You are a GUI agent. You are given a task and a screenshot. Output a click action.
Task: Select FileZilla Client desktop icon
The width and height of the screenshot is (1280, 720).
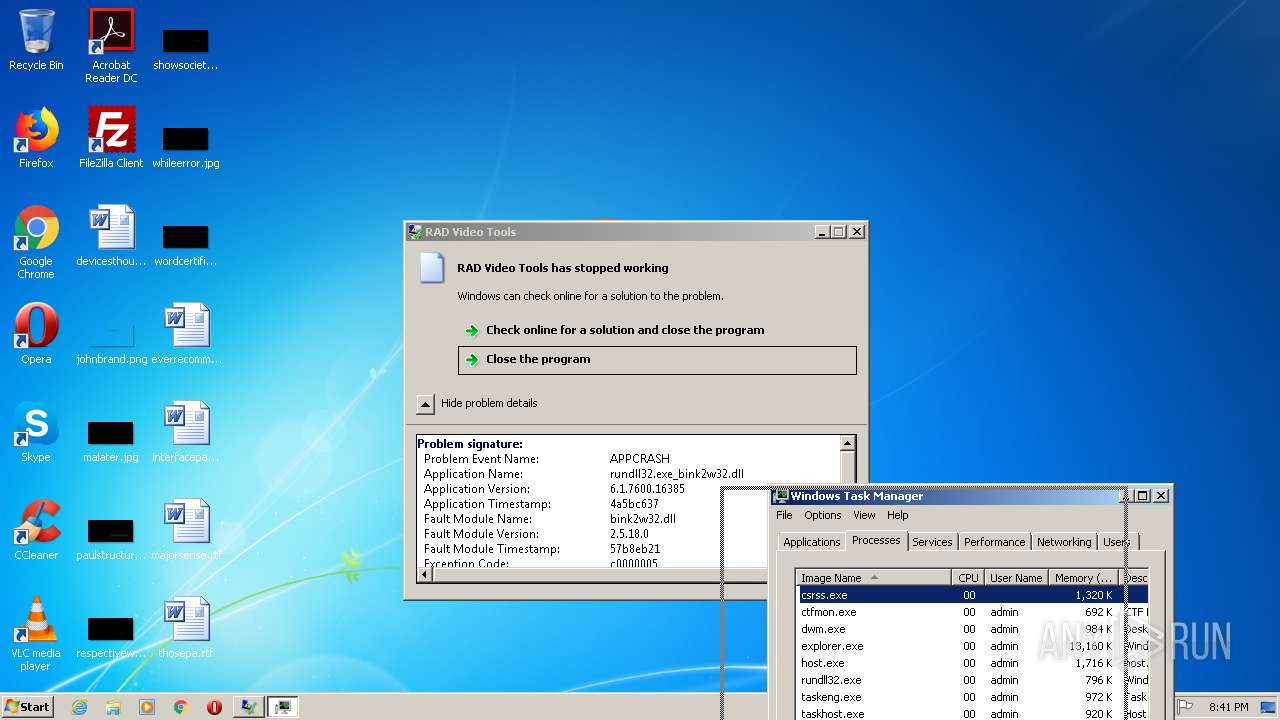(x=111, y=138)
